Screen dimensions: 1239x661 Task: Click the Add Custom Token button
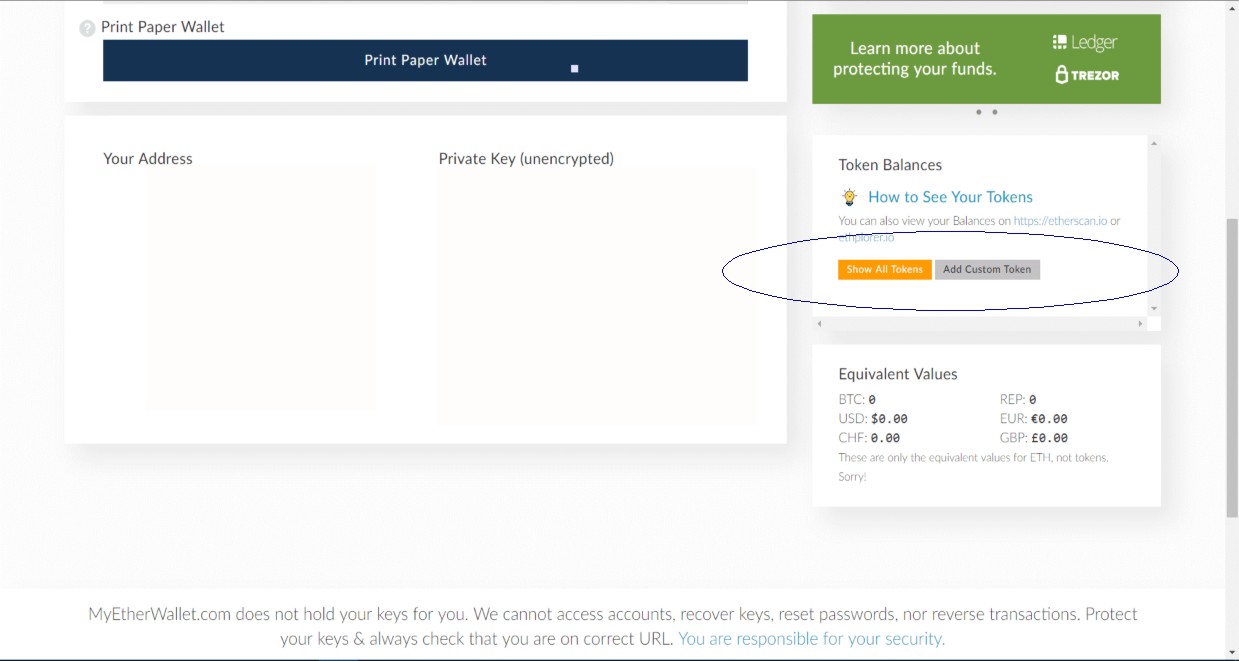coord(987,269)
